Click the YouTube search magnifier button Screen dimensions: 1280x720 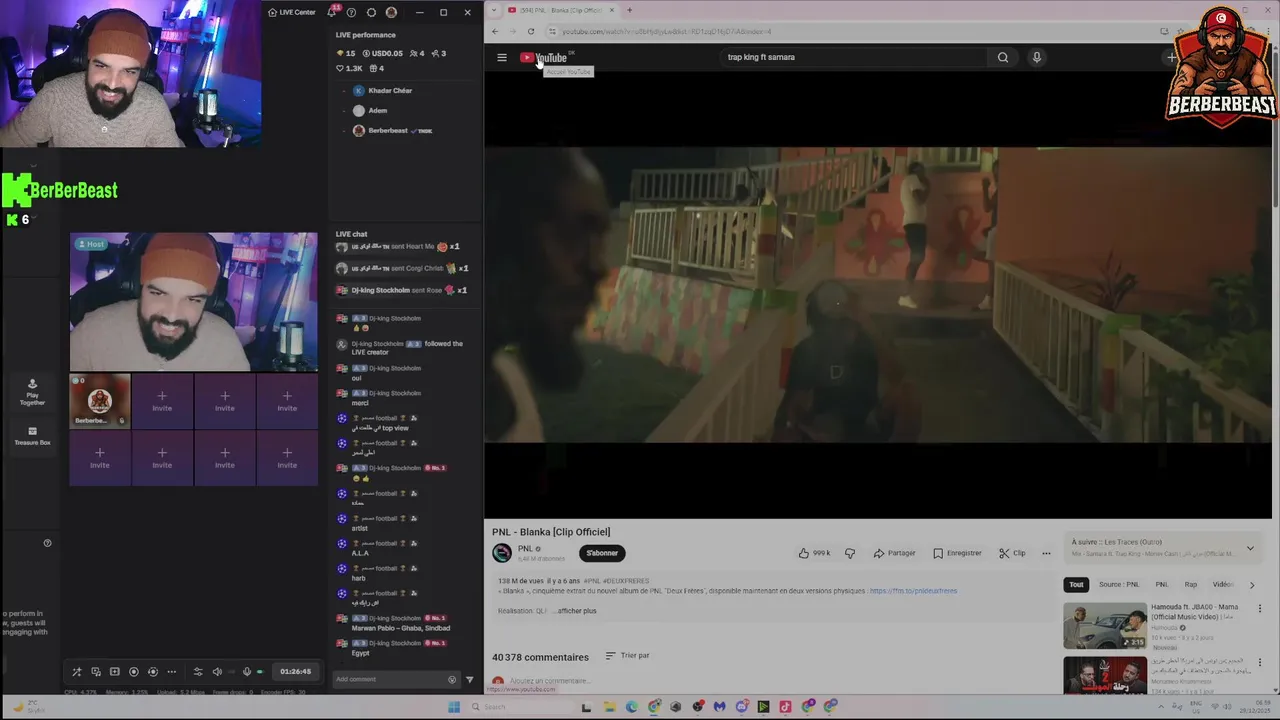tap(1003, 57)
